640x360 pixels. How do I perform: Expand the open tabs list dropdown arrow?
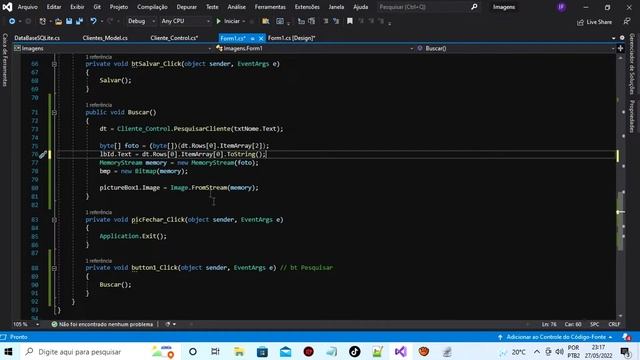(613, 38)
